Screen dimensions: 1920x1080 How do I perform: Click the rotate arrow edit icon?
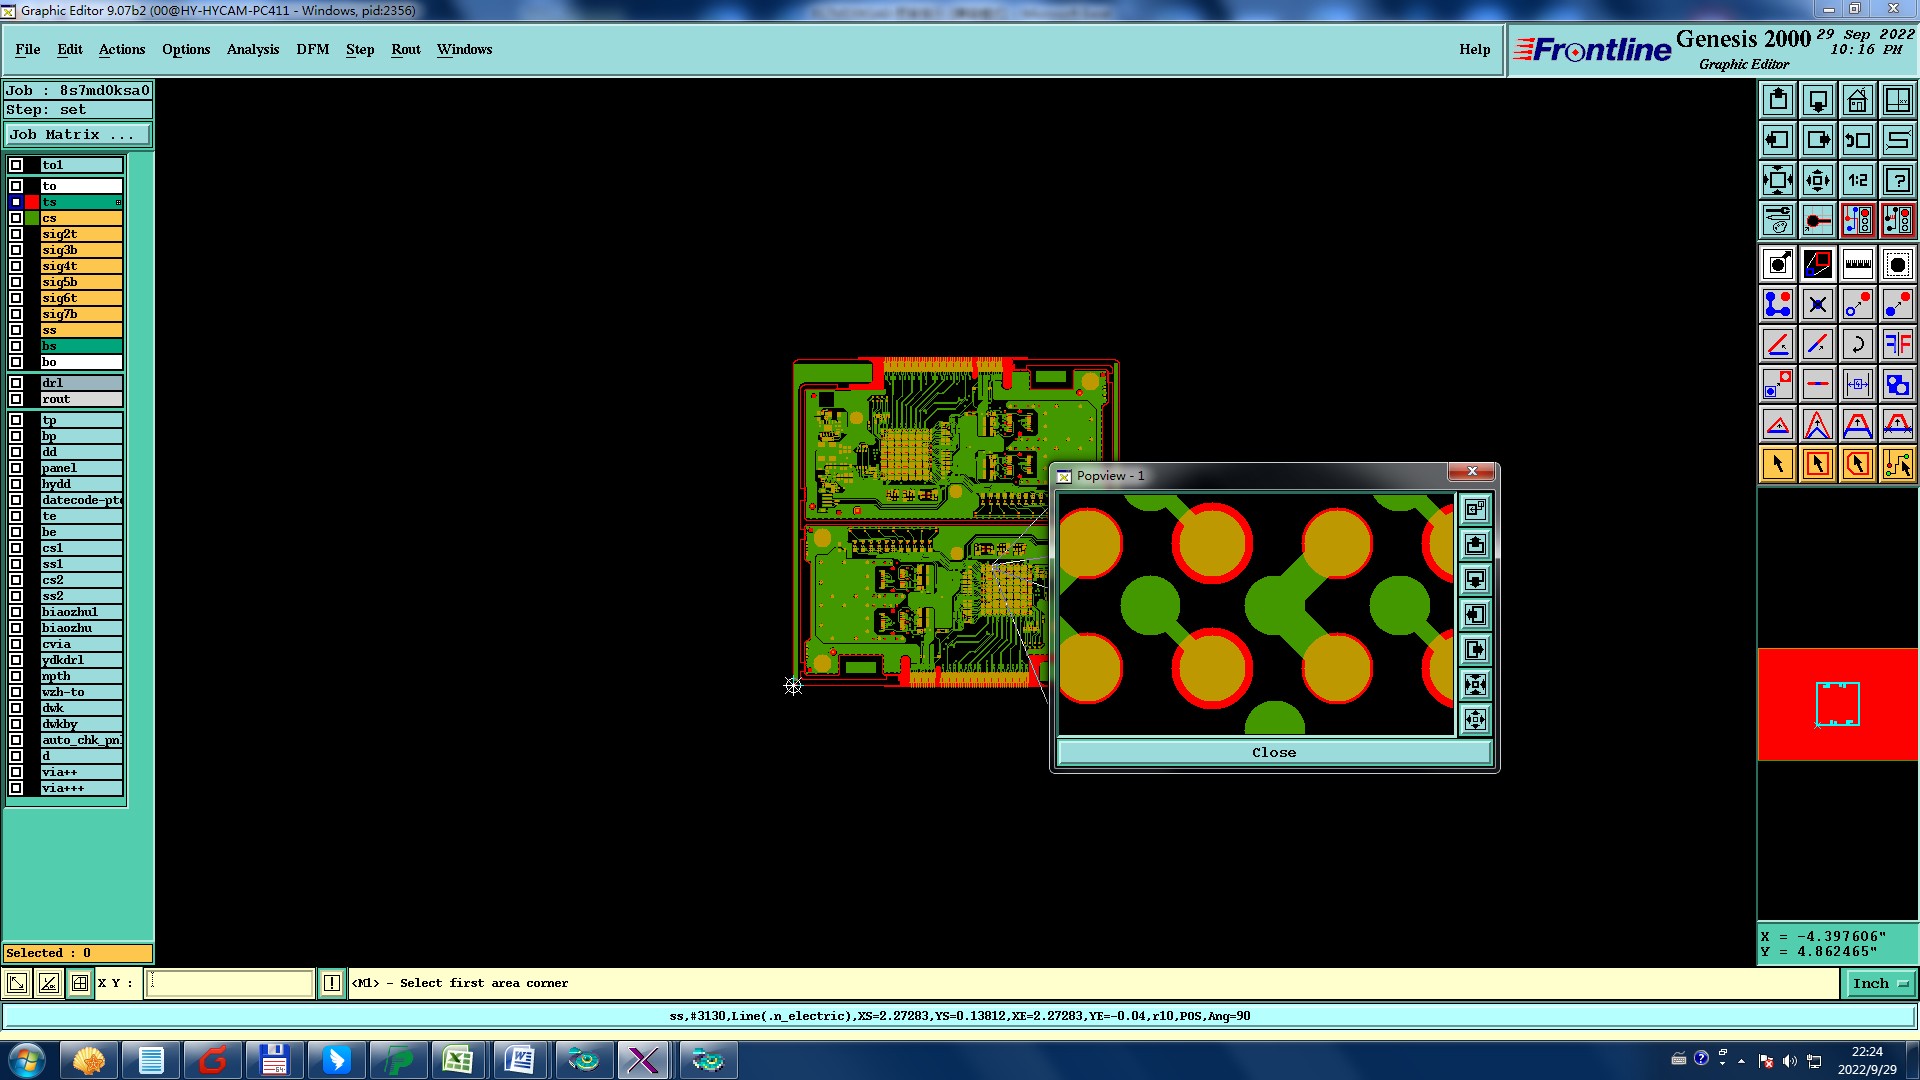point(1857,344)
